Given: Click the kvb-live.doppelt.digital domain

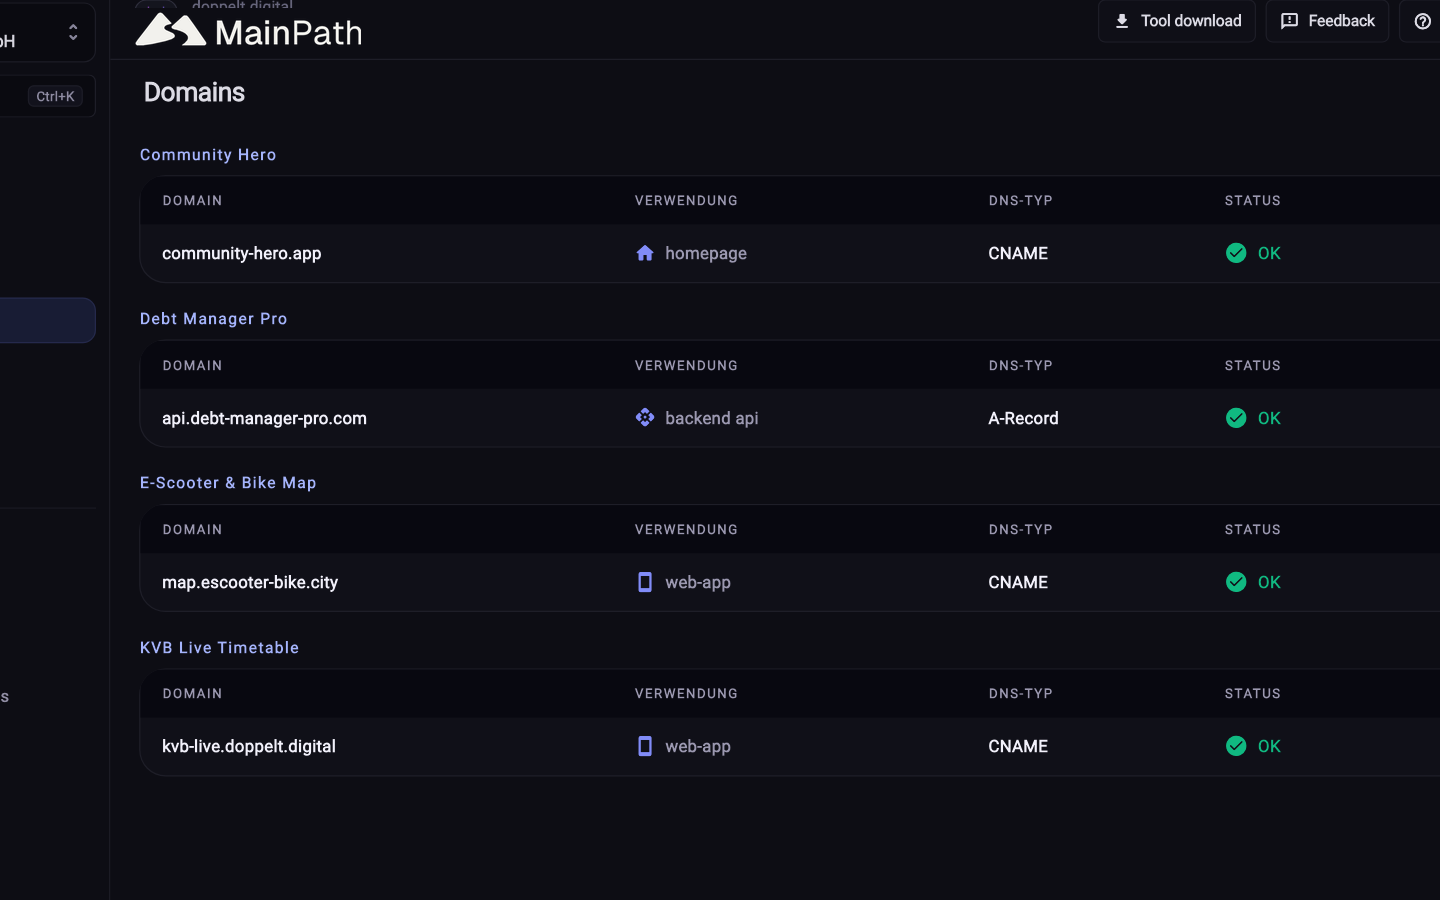Looking at the screenshot, I should tap(249, 746).
